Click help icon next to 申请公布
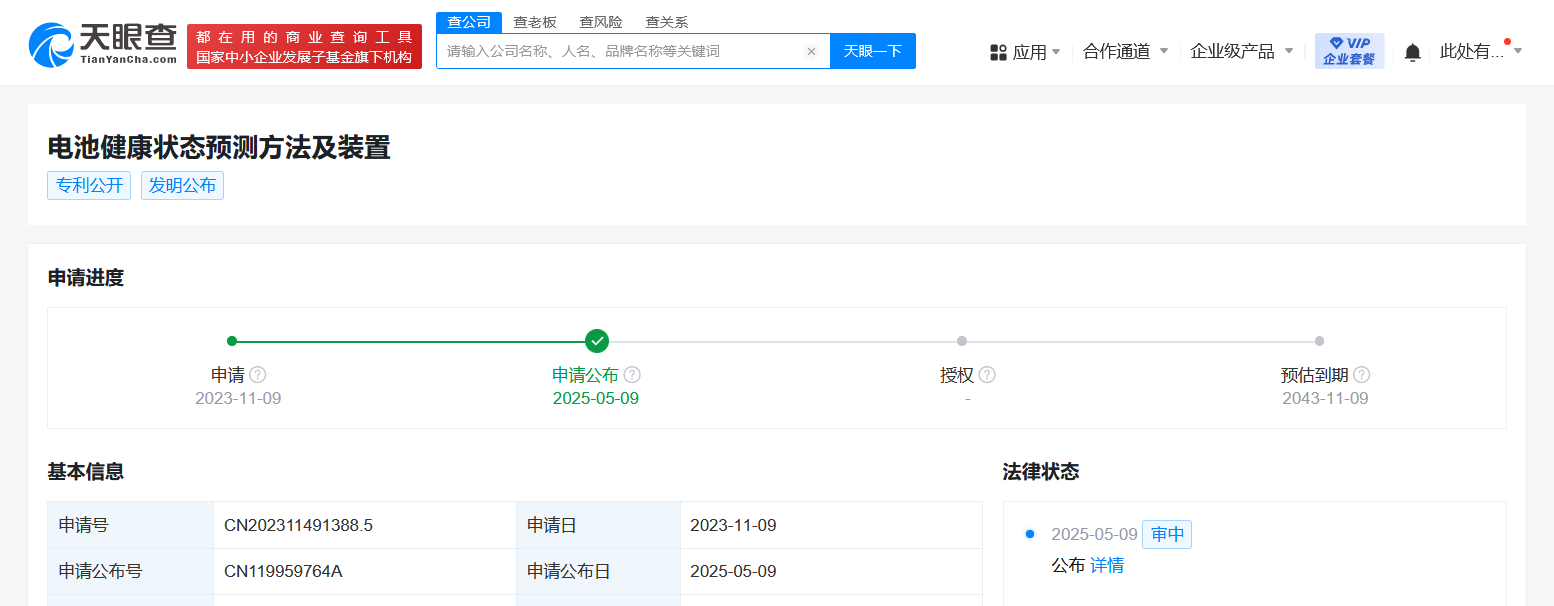Screen dimensions: 1554x606 632,375
